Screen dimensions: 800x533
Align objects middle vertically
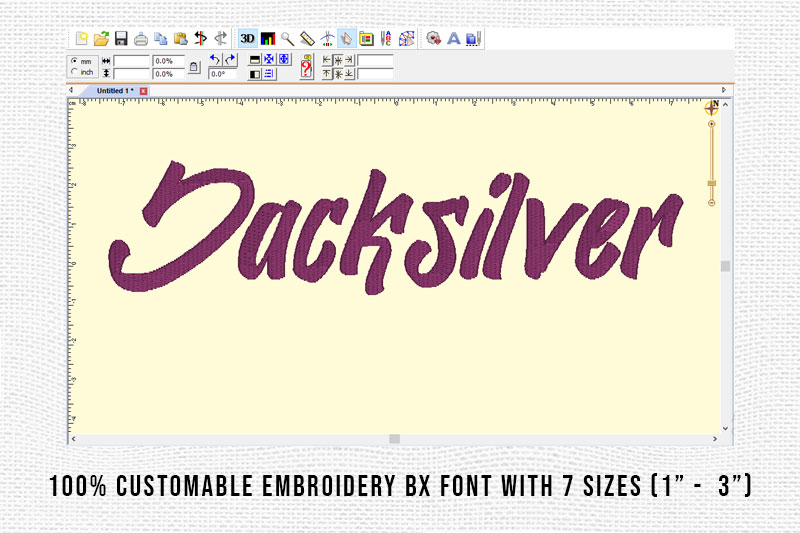(x=338, y=74)
